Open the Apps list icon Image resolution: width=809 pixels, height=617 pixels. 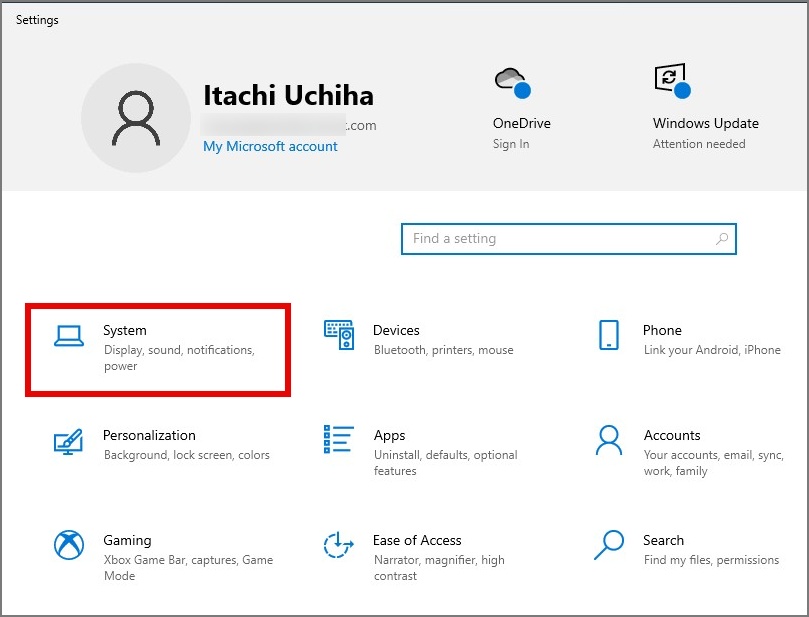tap(339, 440)
